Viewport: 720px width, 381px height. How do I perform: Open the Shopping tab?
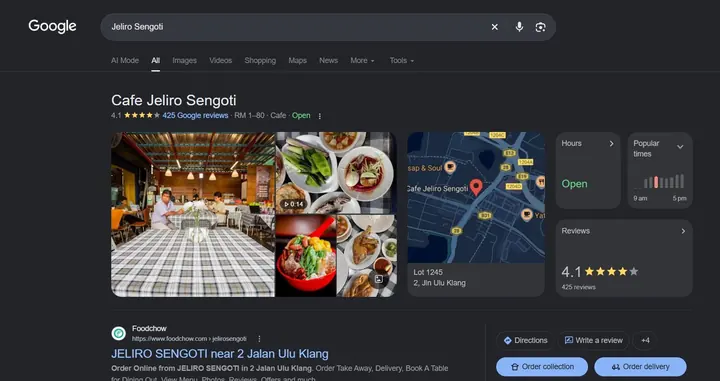tap(260, 60)
